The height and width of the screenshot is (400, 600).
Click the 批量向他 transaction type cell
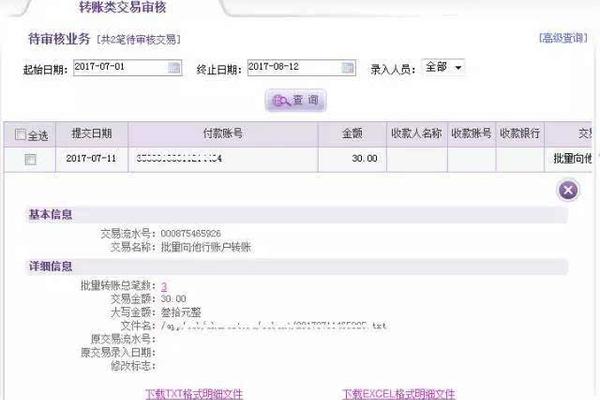coord(569,158)
